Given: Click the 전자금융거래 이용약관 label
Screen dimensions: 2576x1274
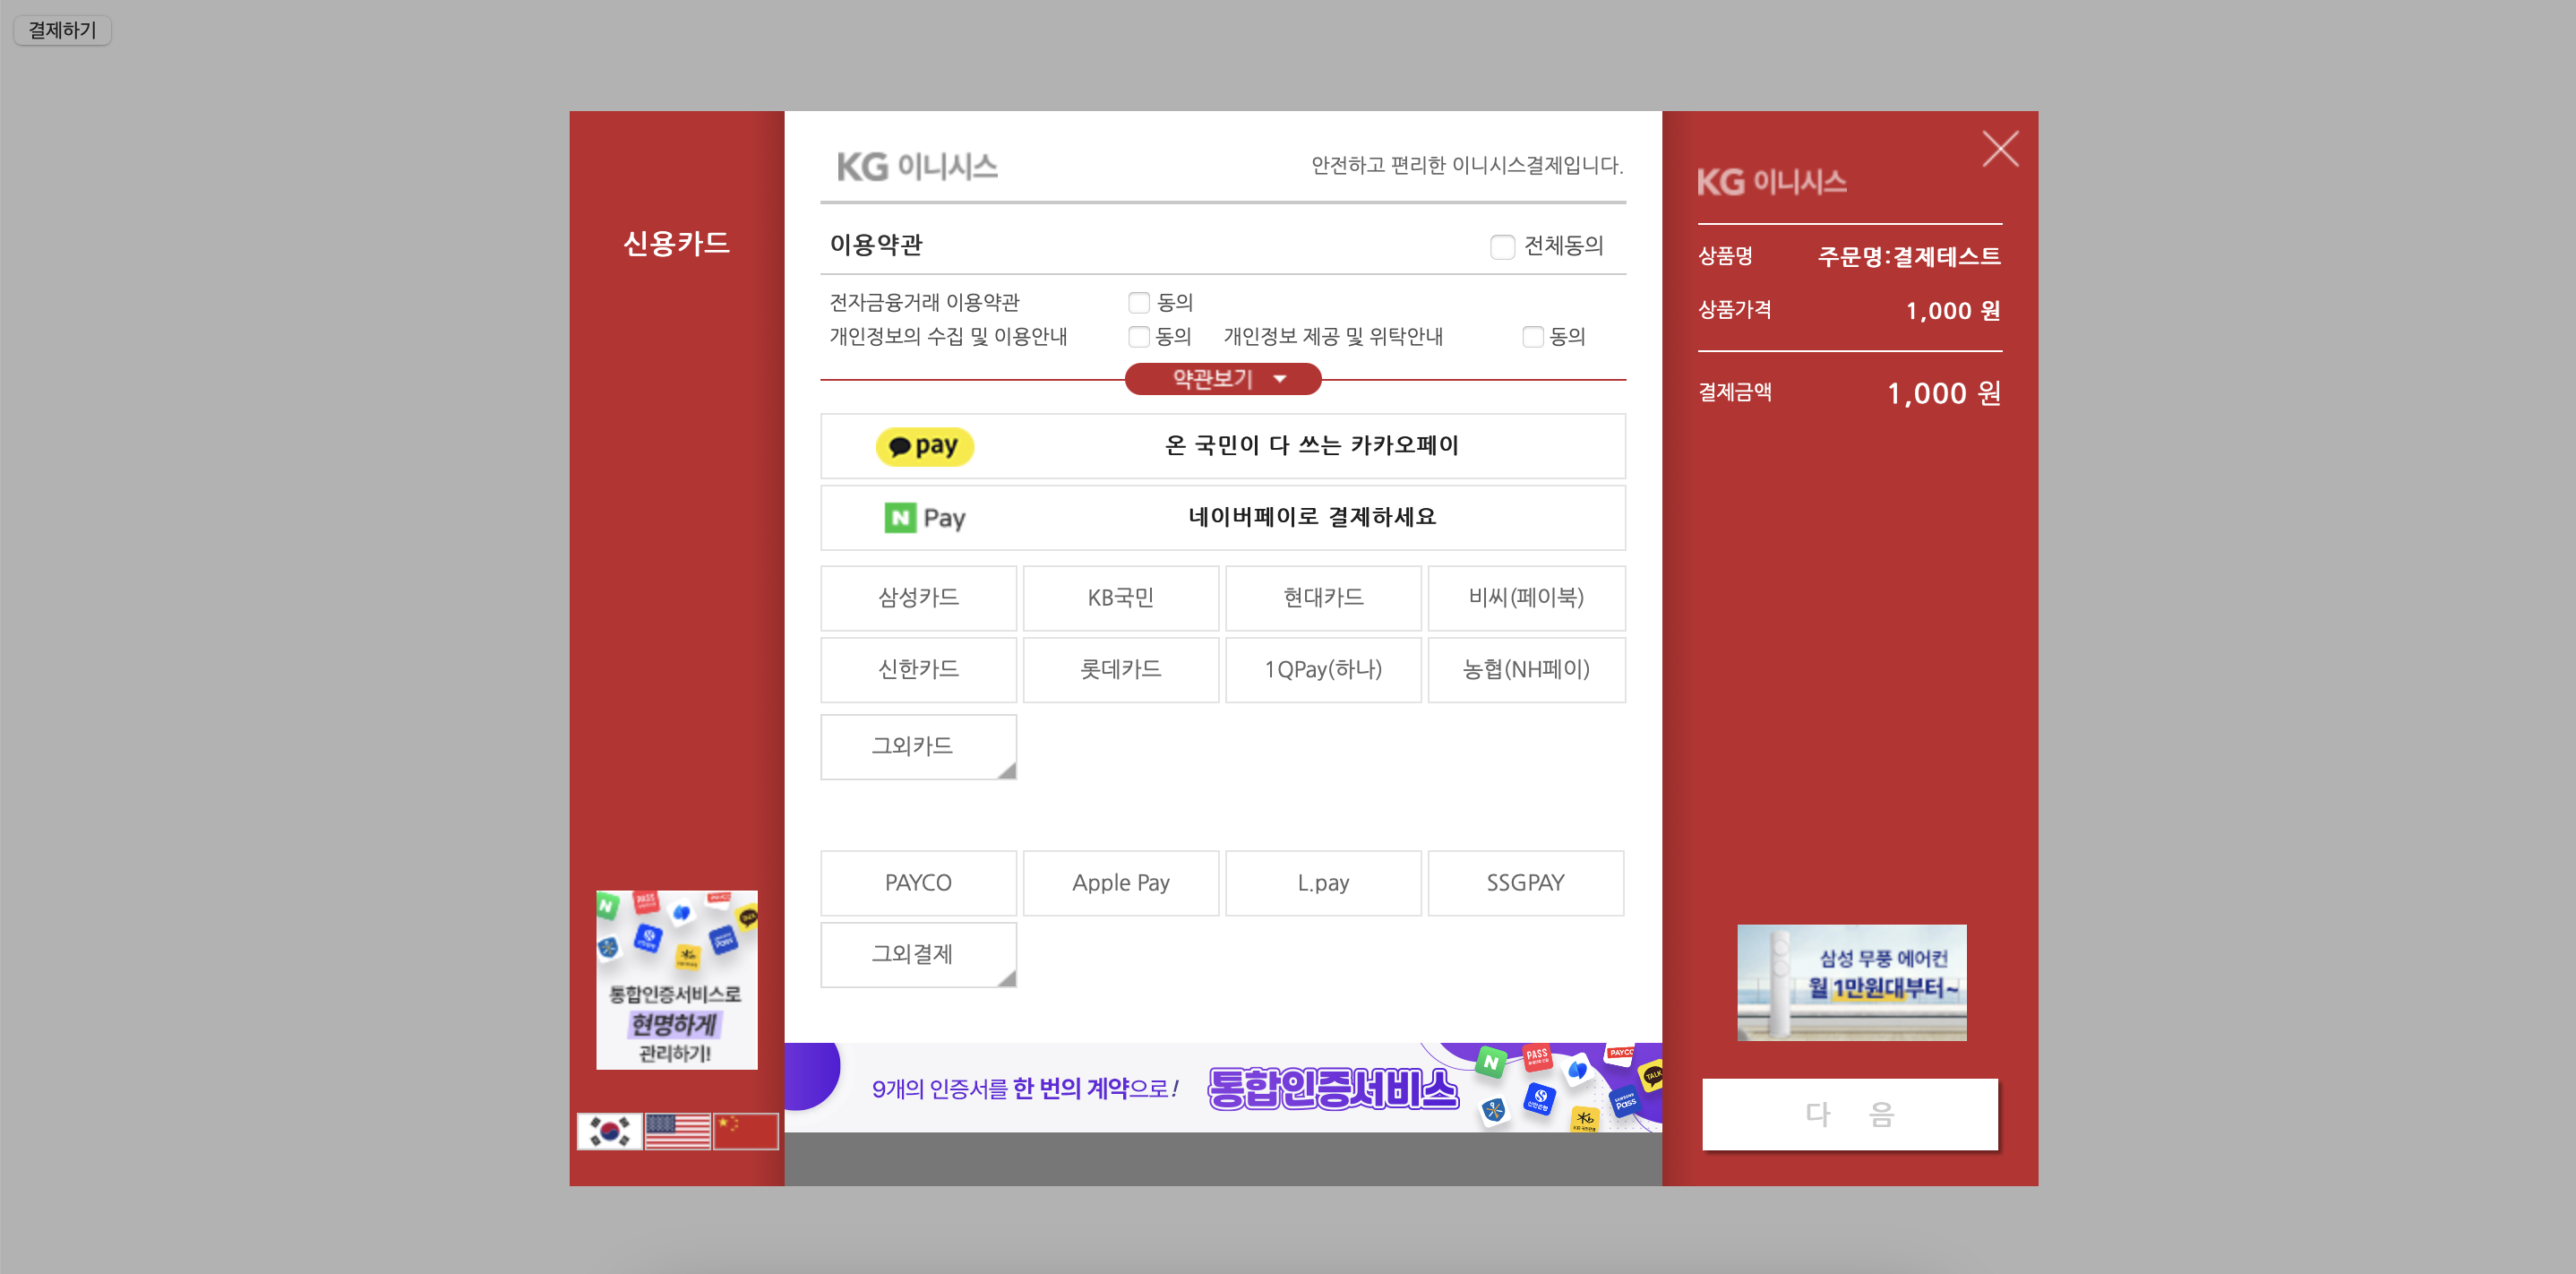Looking at the screenshot, I should click(924, 302).
